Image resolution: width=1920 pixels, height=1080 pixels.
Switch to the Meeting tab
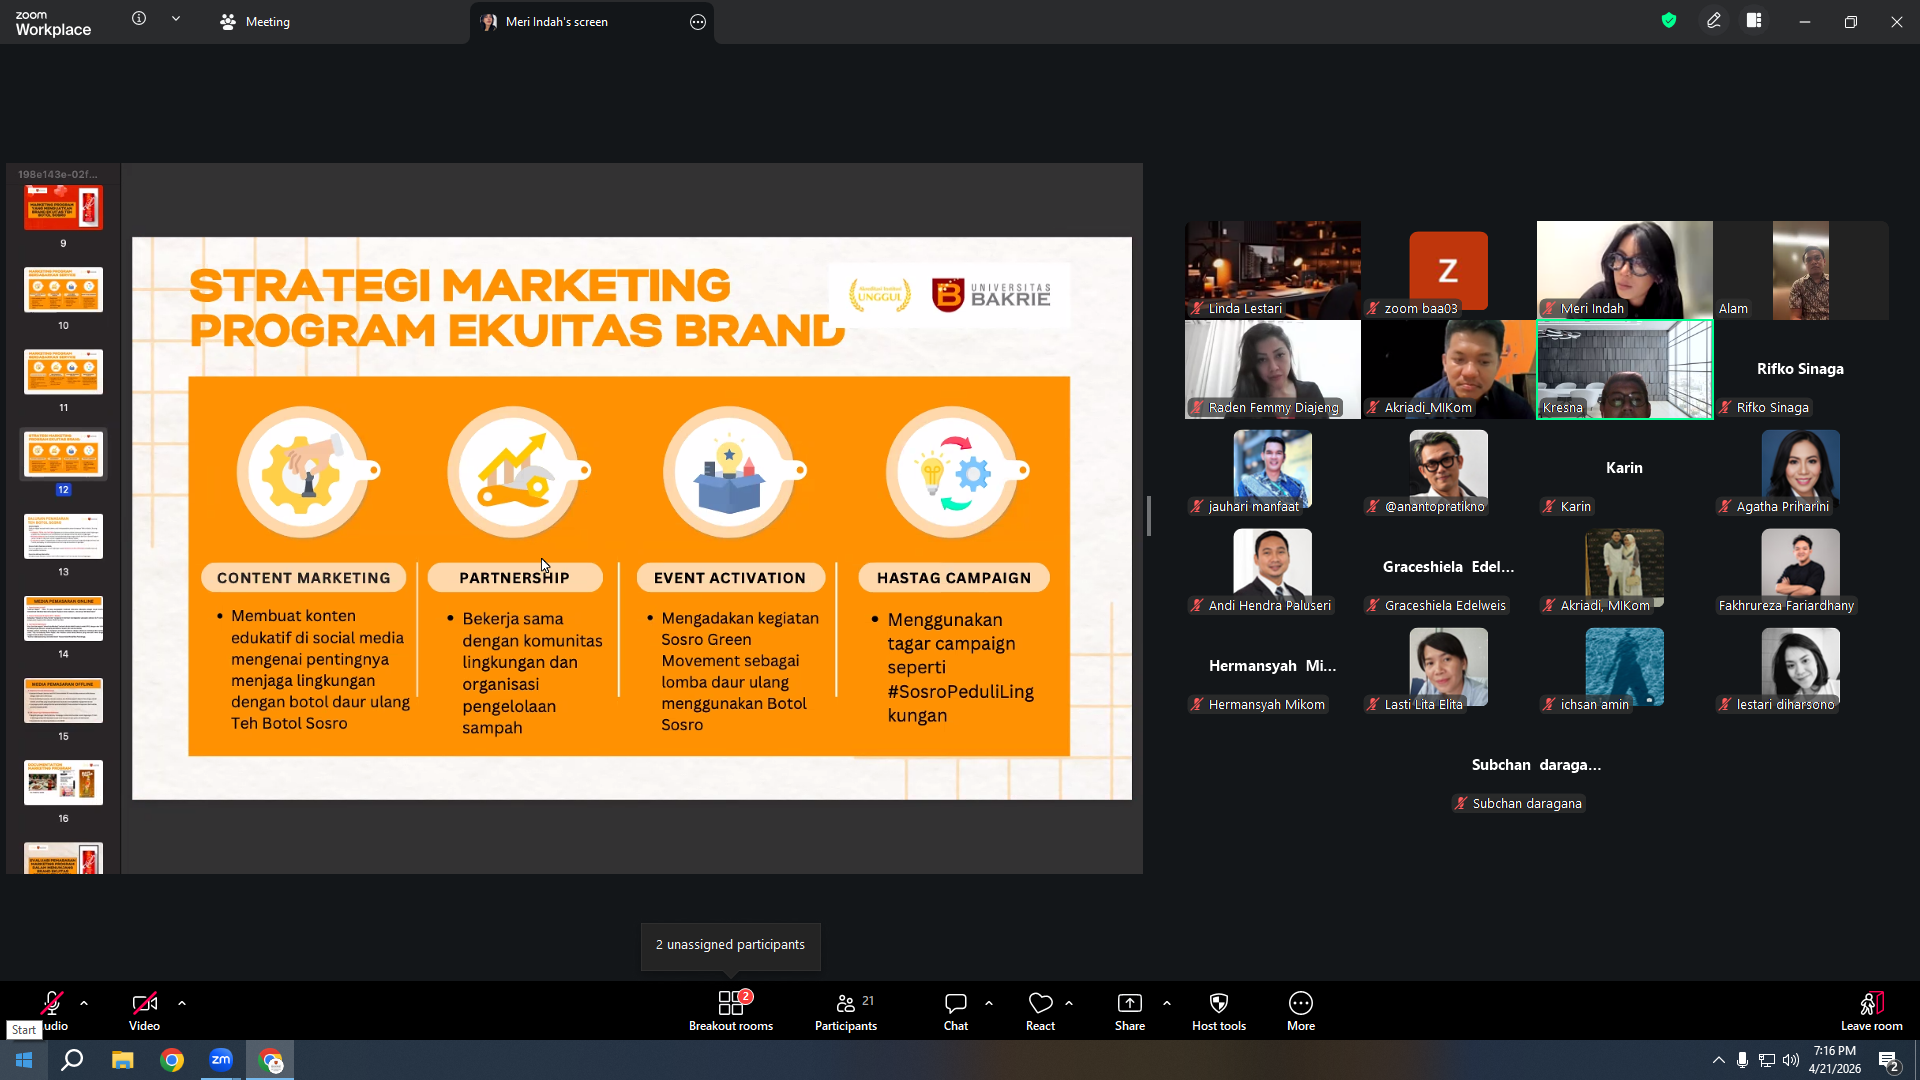255,21
